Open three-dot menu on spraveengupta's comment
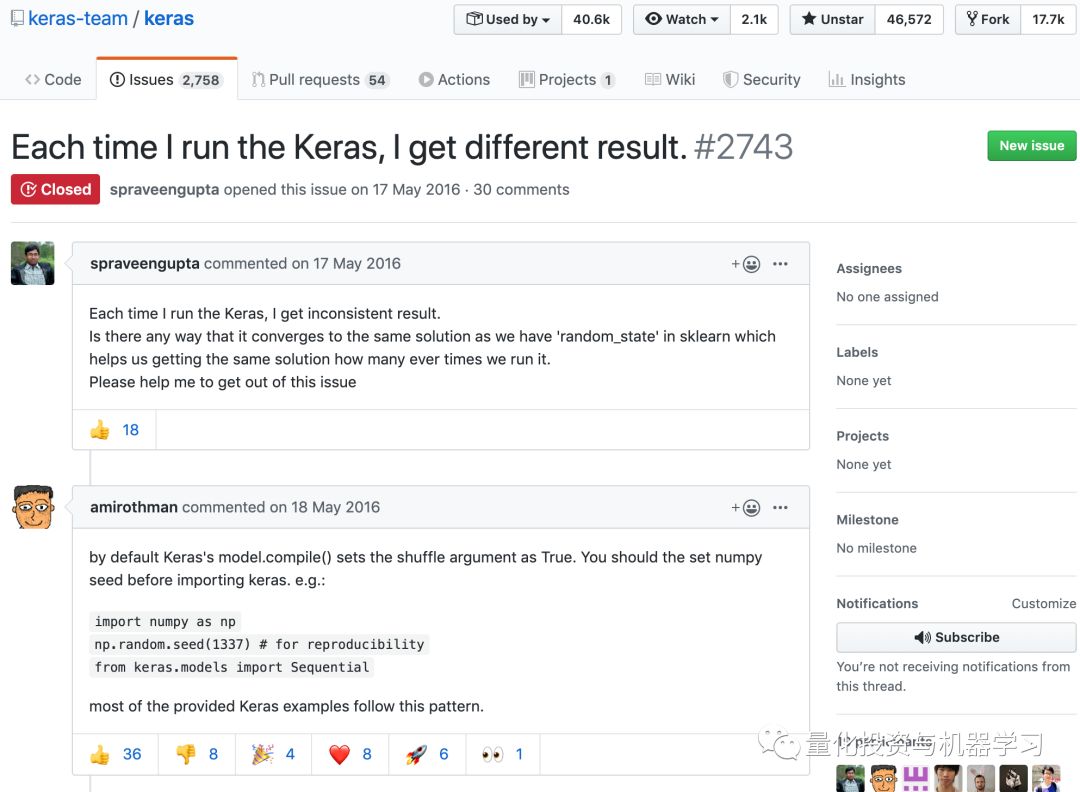The image size is (1080, 792). [x=780, y=264]
